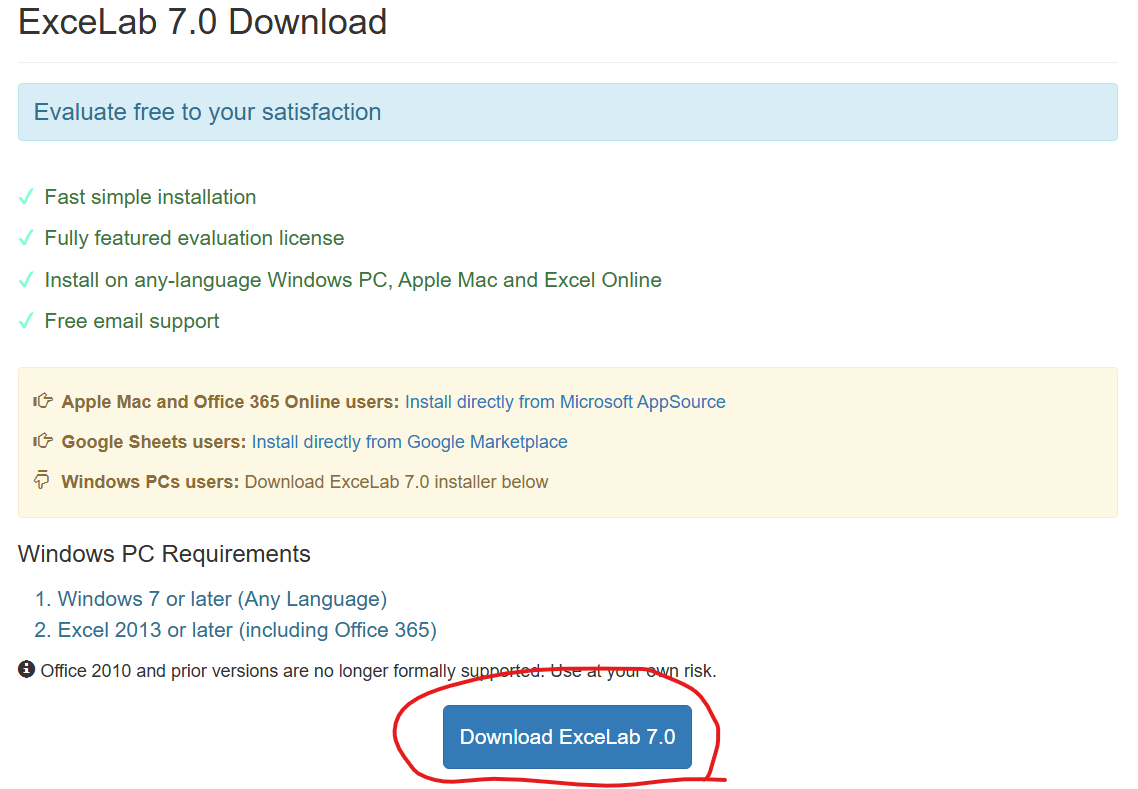Select the Apple Mac and Office 365 Online users label

[x=230, y=402]
